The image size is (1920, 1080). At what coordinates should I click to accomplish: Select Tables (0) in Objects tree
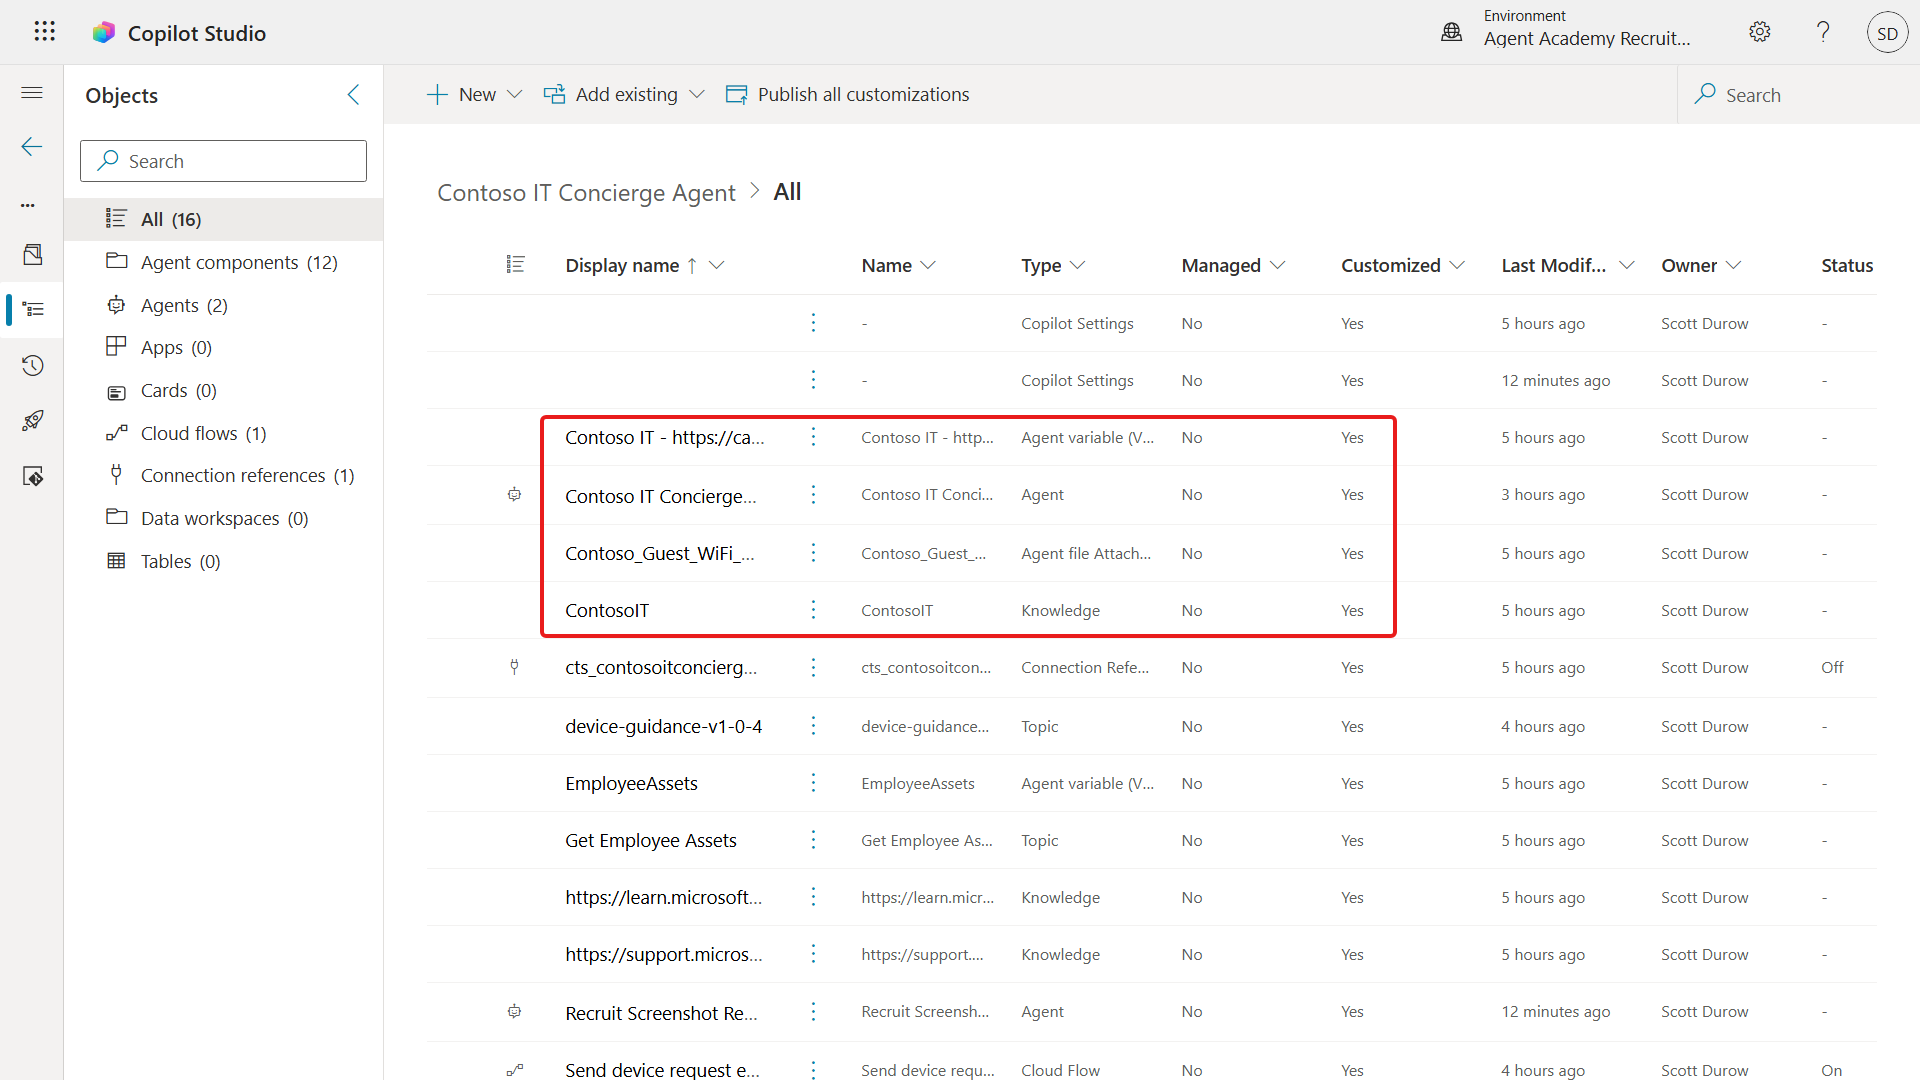pos(224,561)
